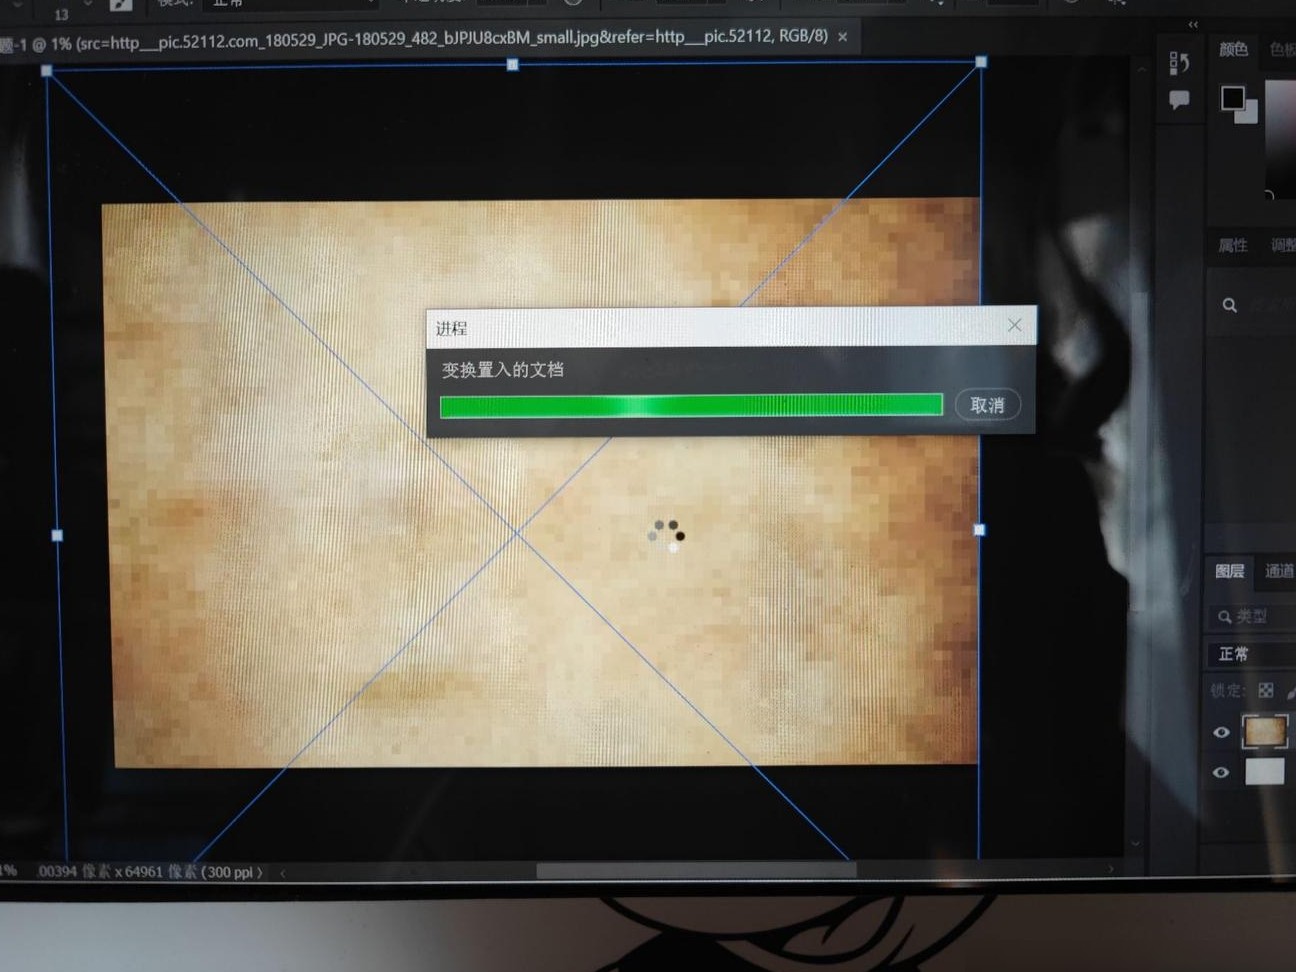Click the top-left transform handle
This screenshot has width=1296, height=972.
click(46, 70)
